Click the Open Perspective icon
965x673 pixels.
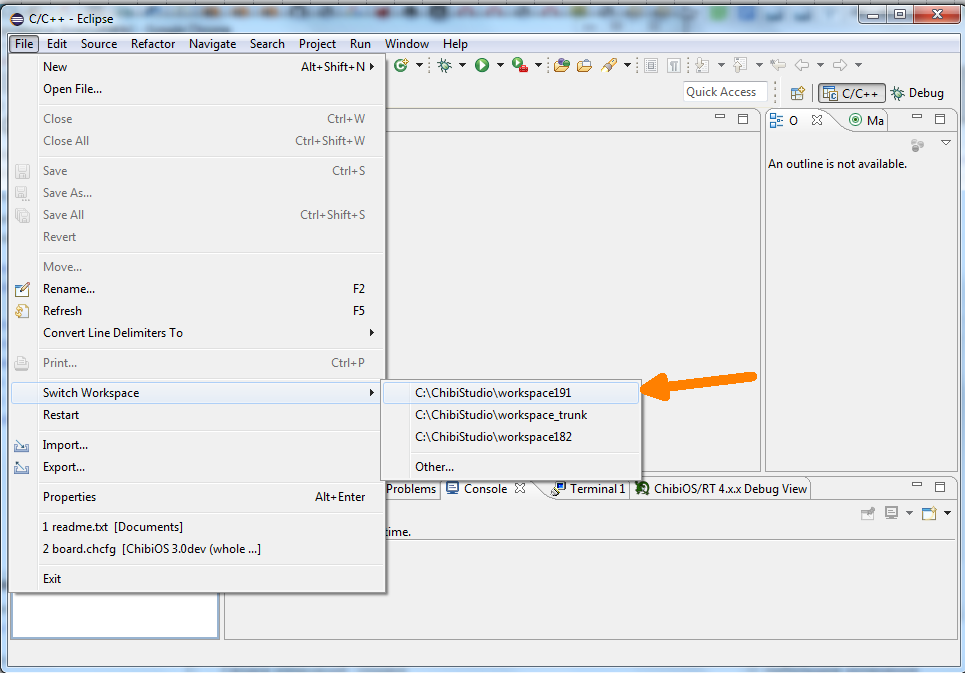coord(797,93)
